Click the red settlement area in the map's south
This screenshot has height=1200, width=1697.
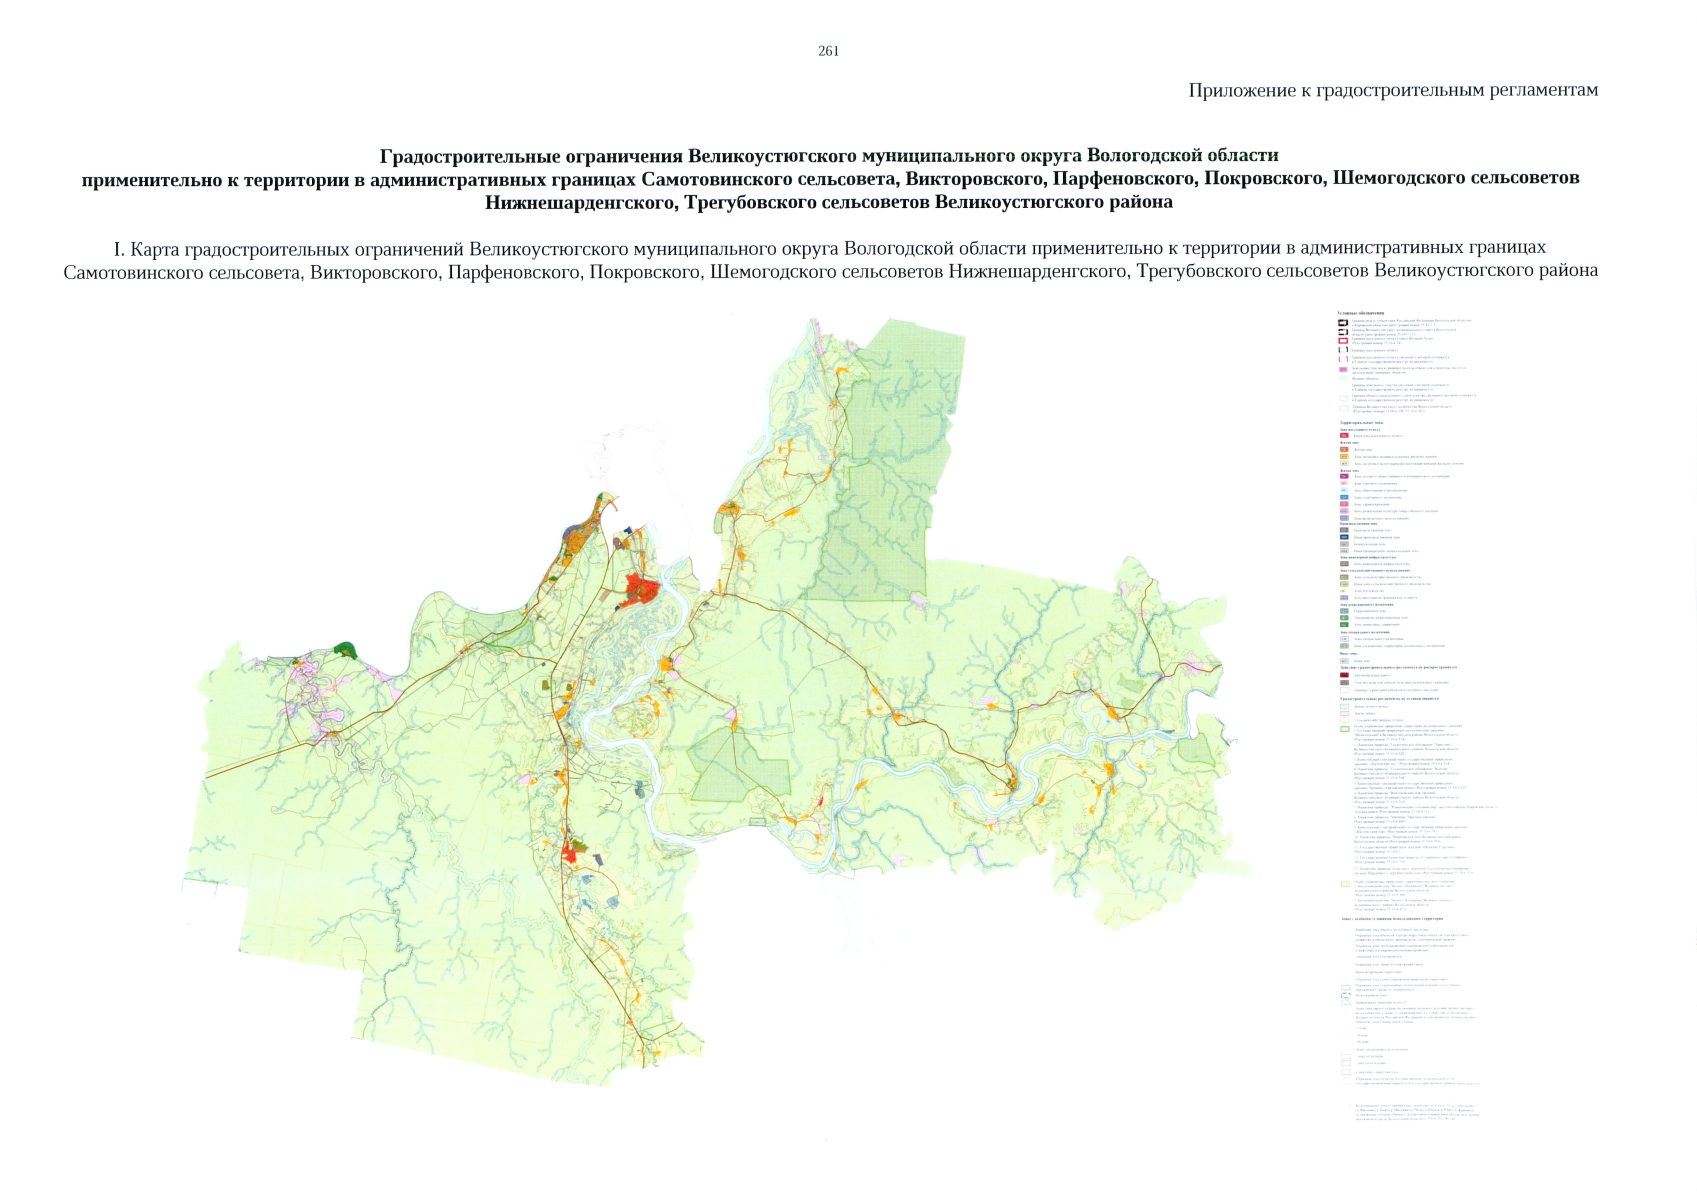coord(573,852)
